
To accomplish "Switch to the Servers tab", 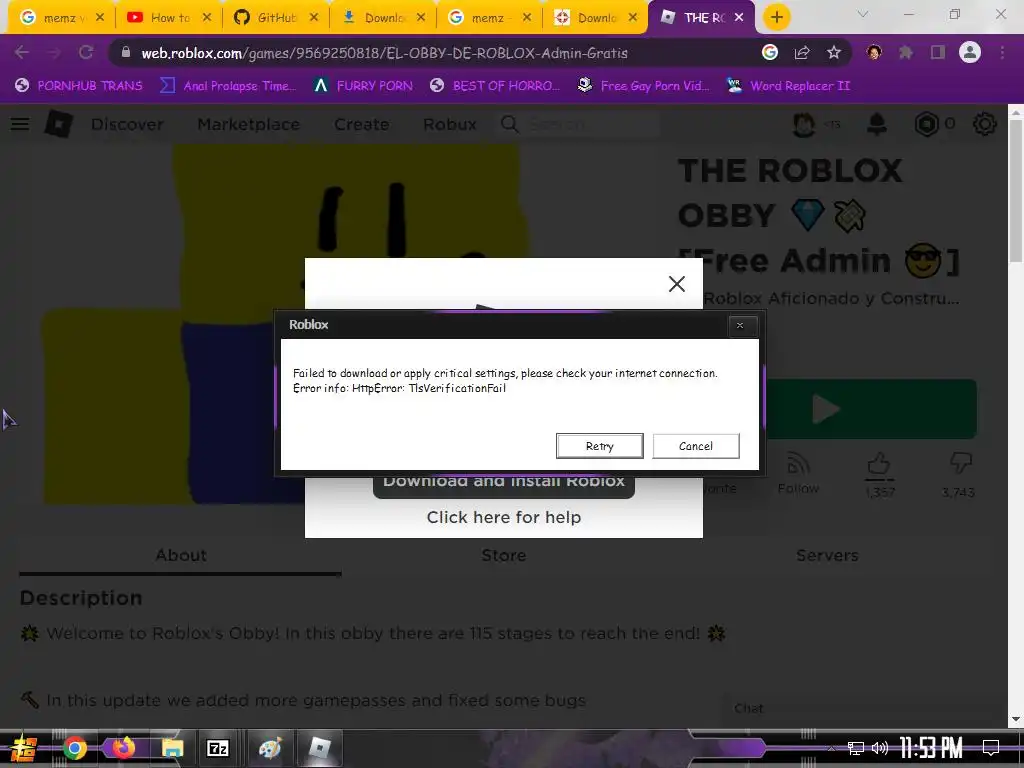I will (827, 555).
